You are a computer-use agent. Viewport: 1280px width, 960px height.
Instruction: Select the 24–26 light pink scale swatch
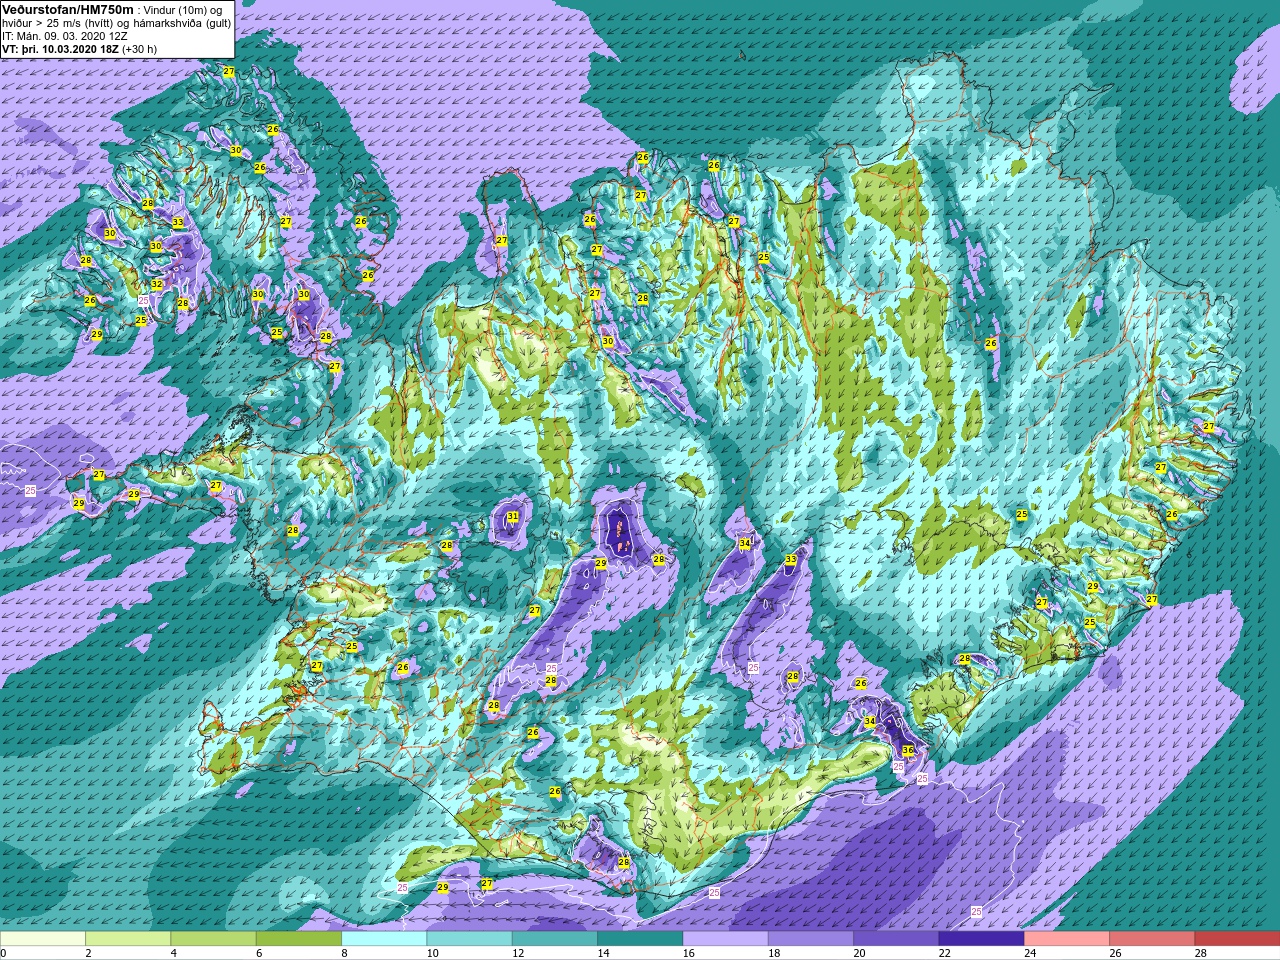1067,939
